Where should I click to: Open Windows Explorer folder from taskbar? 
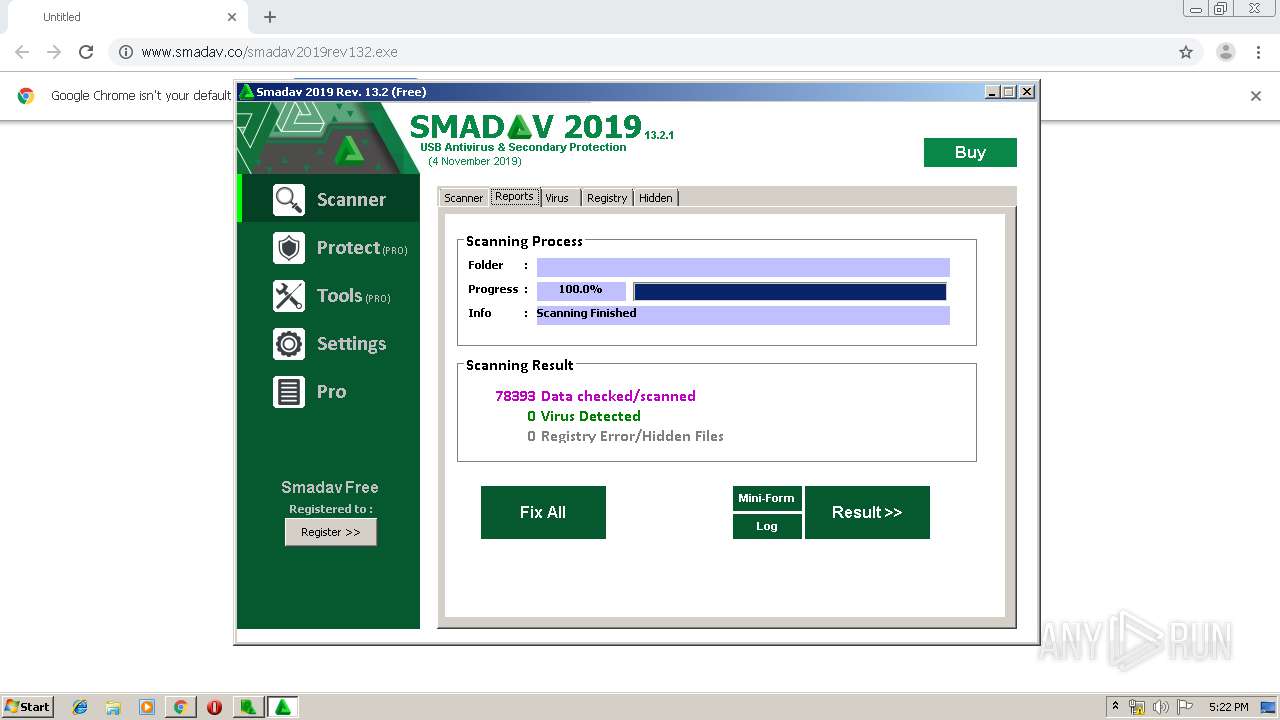click(113, 707)
